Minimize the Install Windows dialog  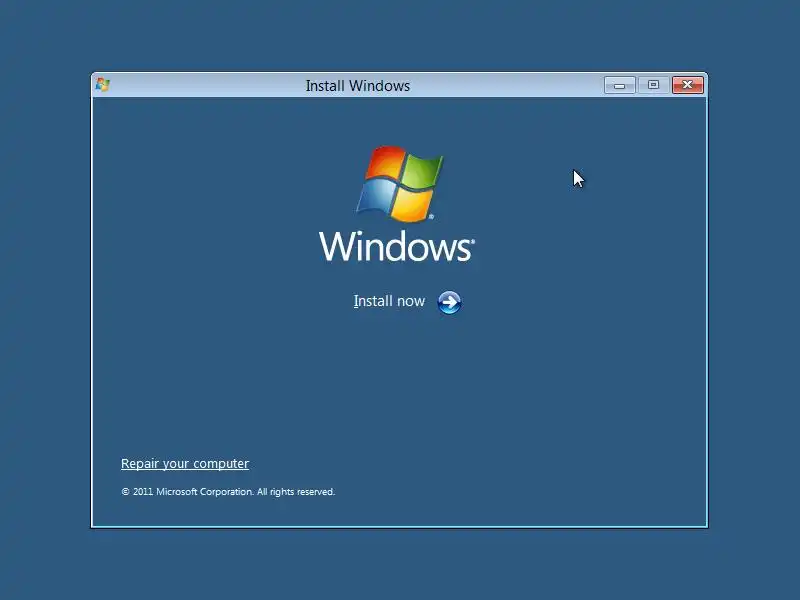pos(619,85)
